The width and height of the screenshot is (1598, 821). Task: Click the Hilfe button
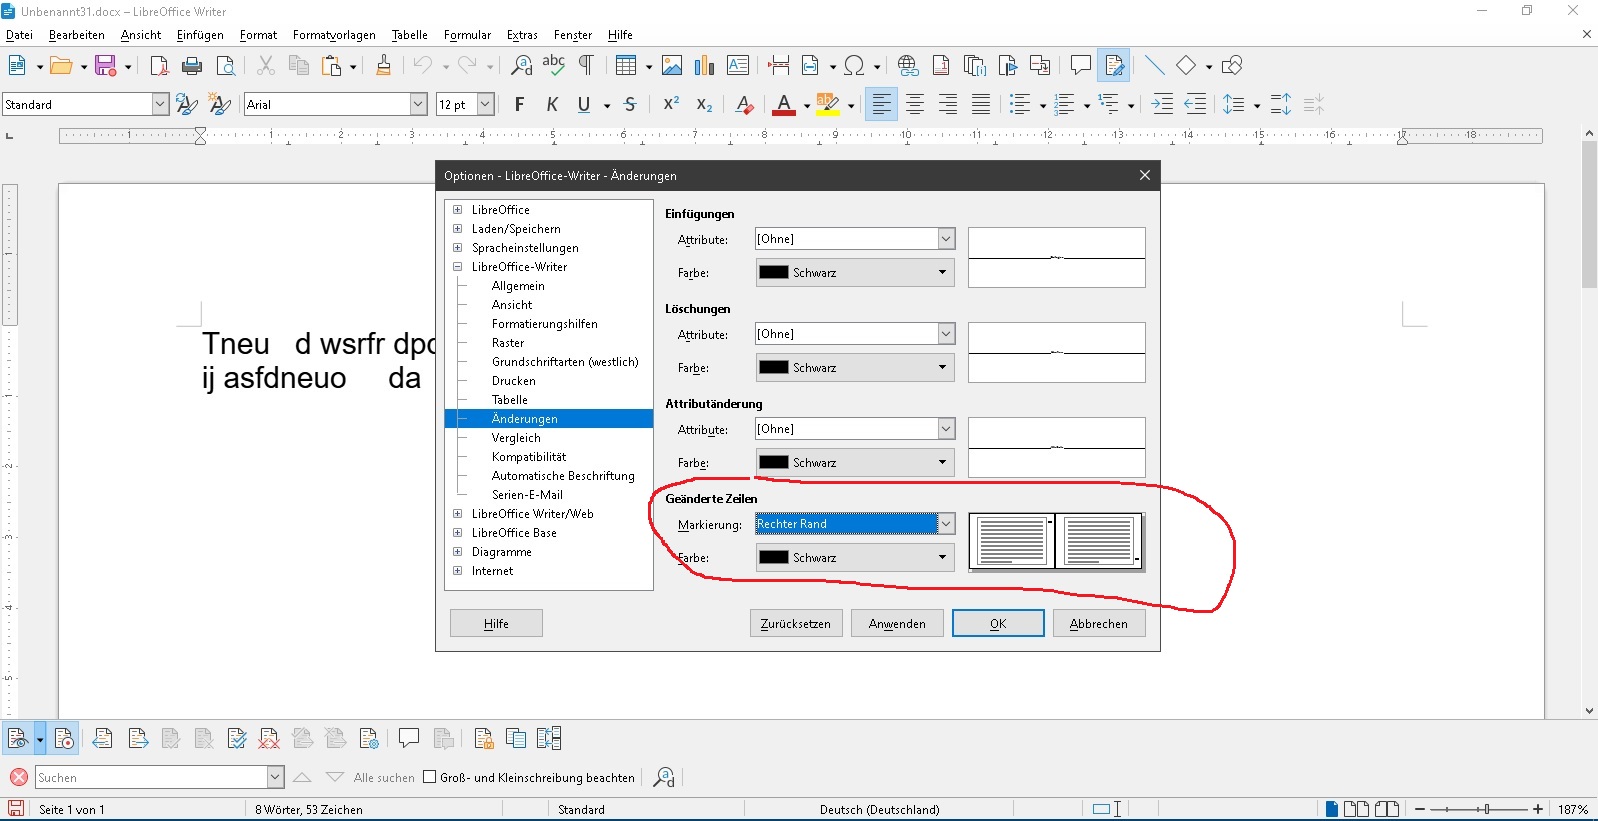[x=496, y=623]
